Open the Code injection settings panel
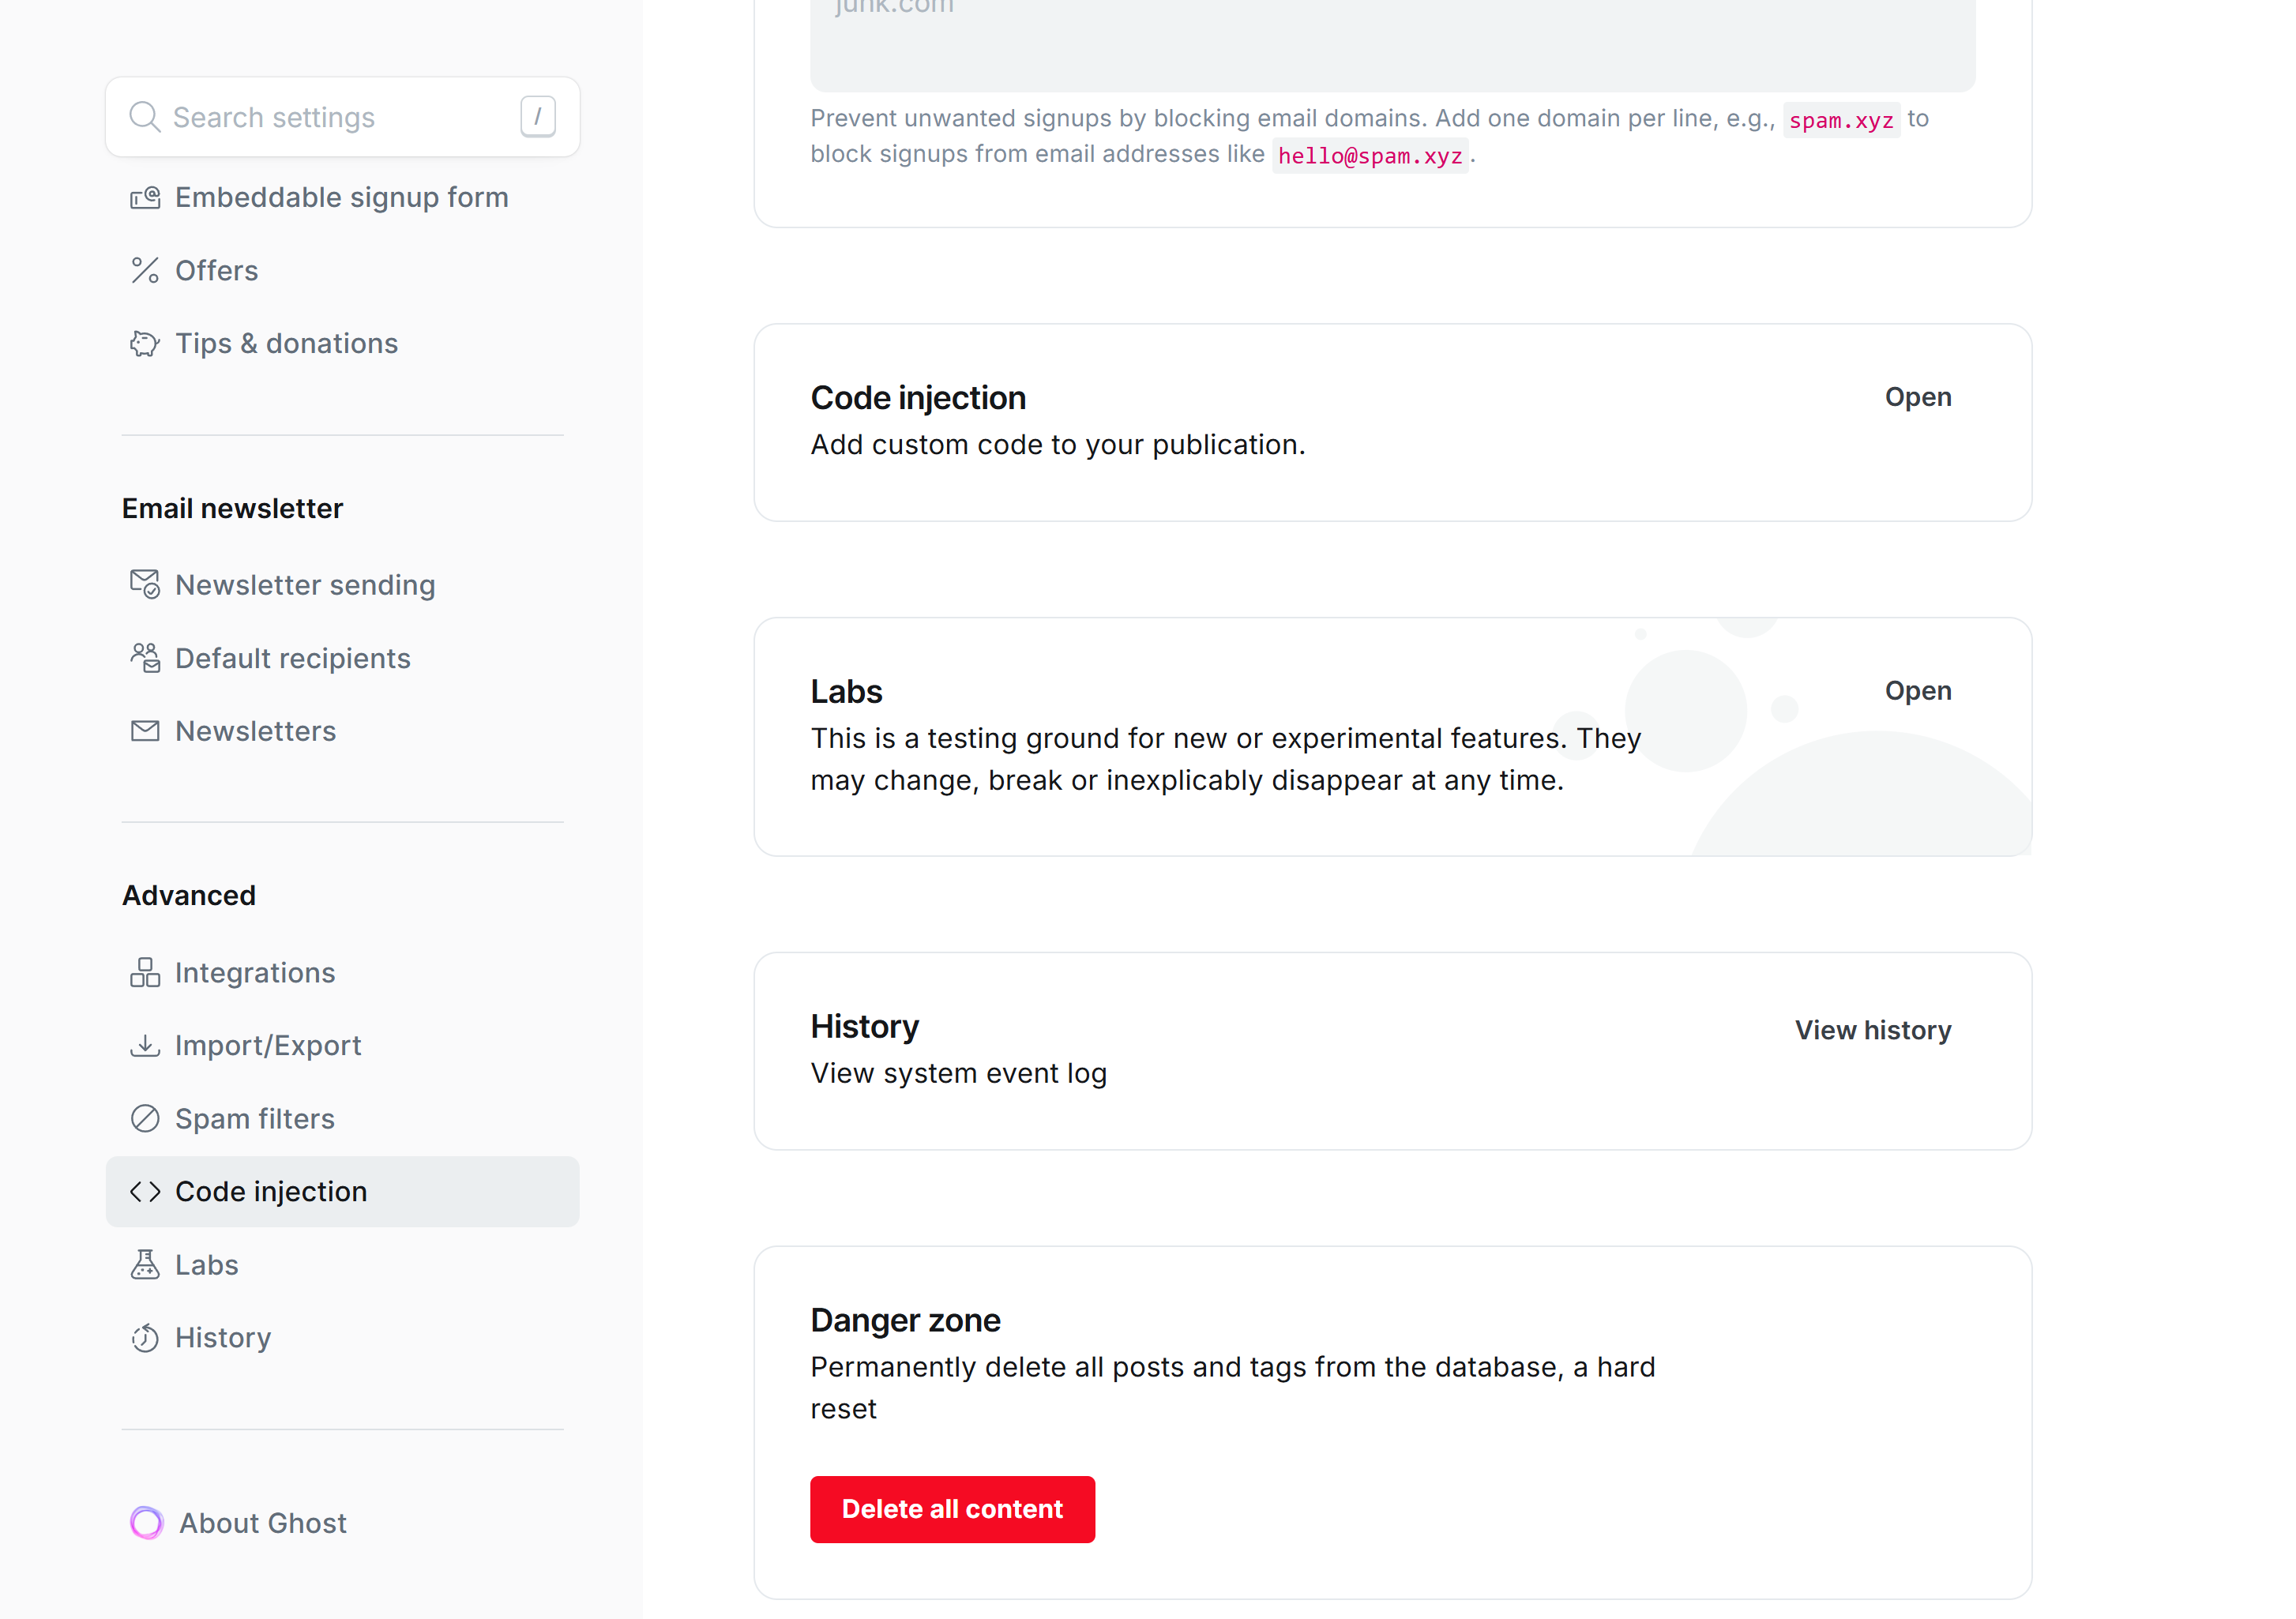Screen dimensions: 2296x1619 coord(1917,397)
